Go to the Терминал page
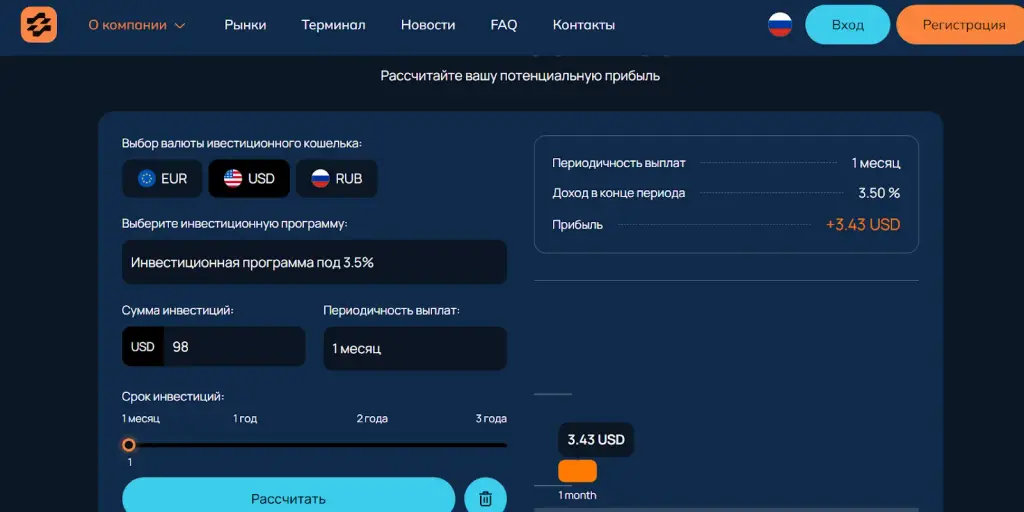This screenshot has width=1024, height=512. (x=333, y=25)
